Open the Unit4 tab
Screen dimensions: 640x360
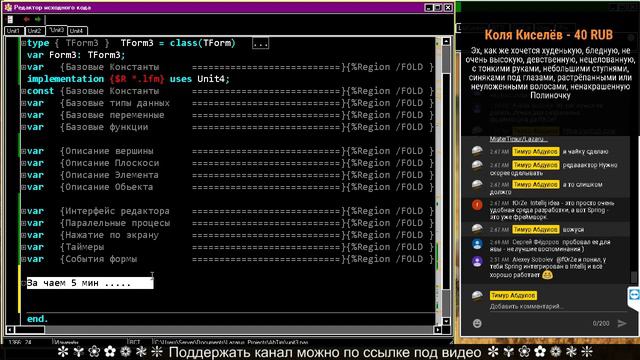coord(77,31)
